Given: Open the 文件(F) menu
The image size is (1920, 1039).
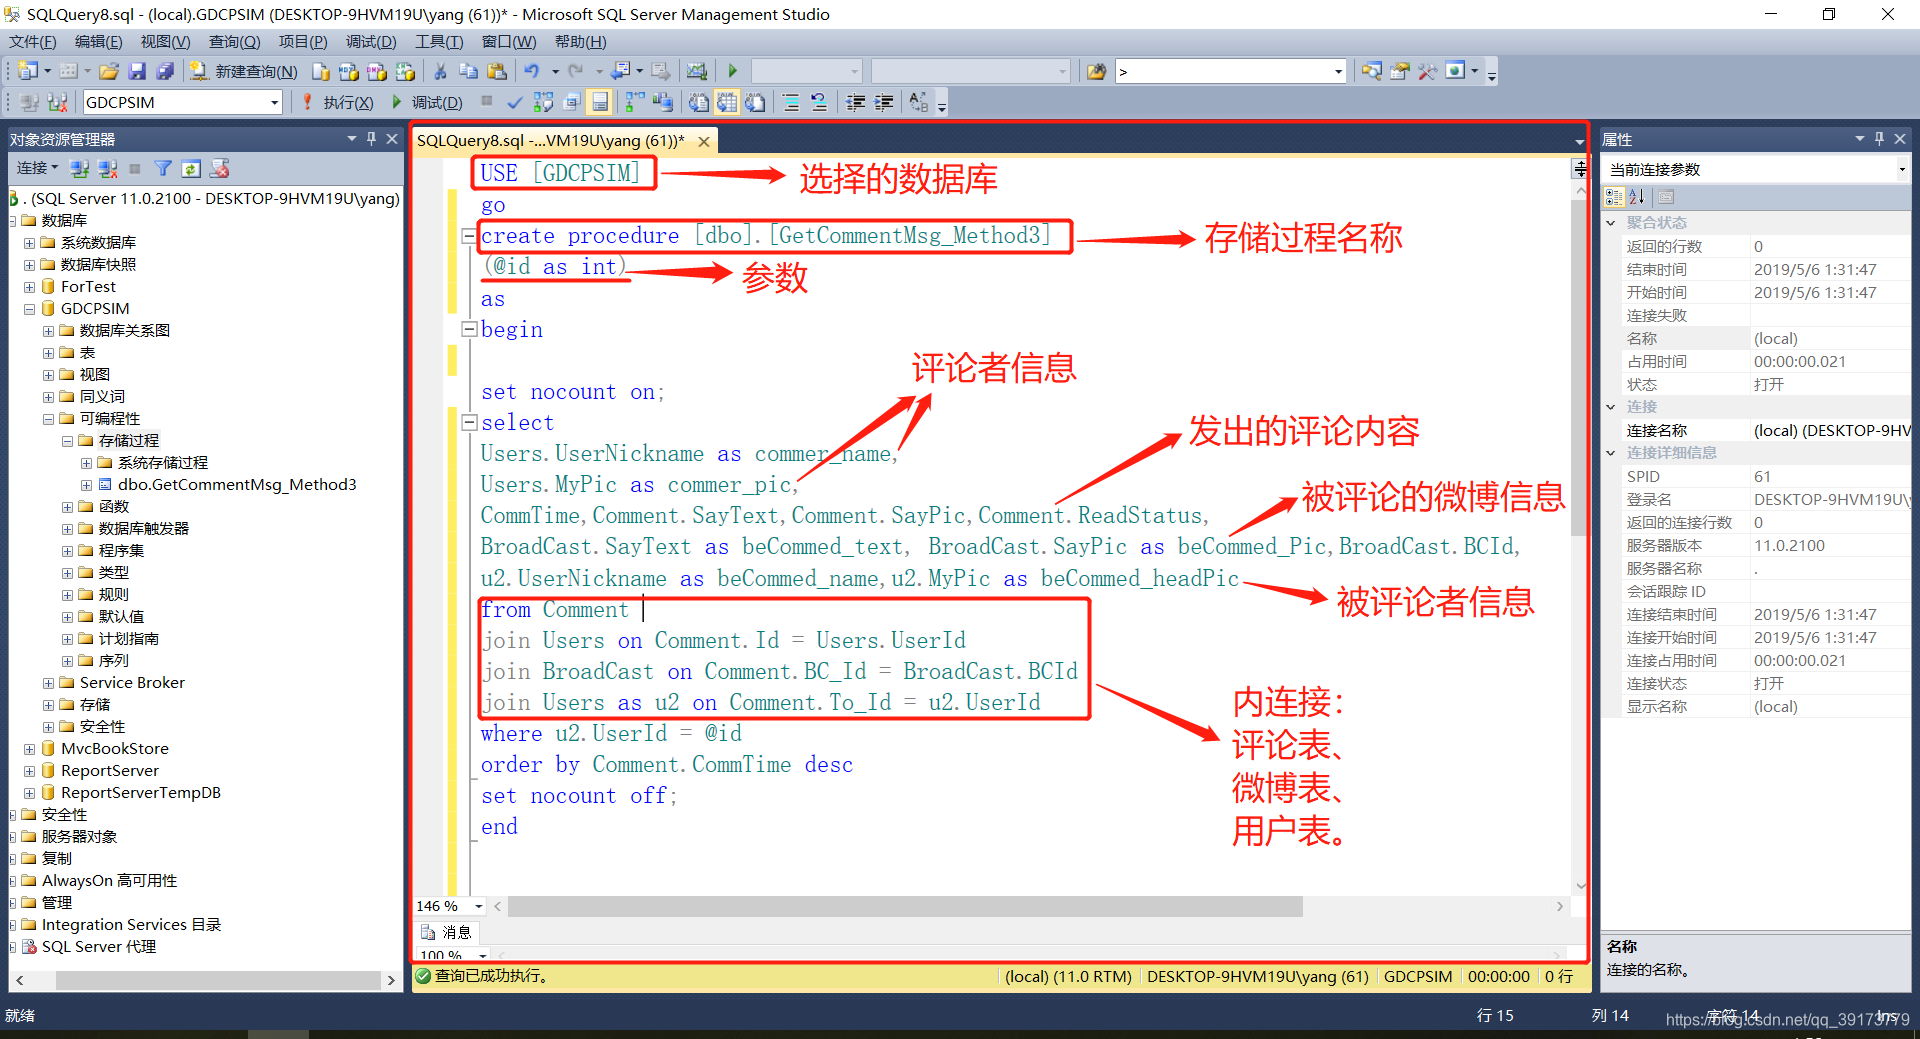Looking at the screenshot, I should [x=33, y=42].
